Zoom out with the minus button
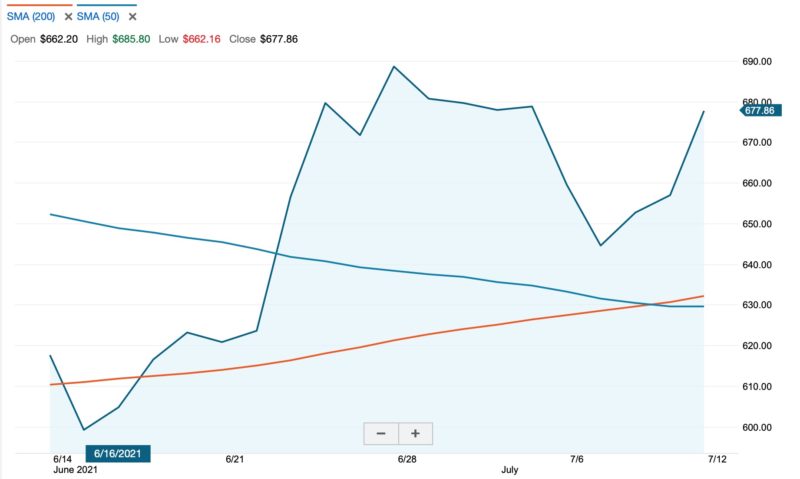Image resolution: width=800 pixels, height=479 pixels. click(381, 434)
